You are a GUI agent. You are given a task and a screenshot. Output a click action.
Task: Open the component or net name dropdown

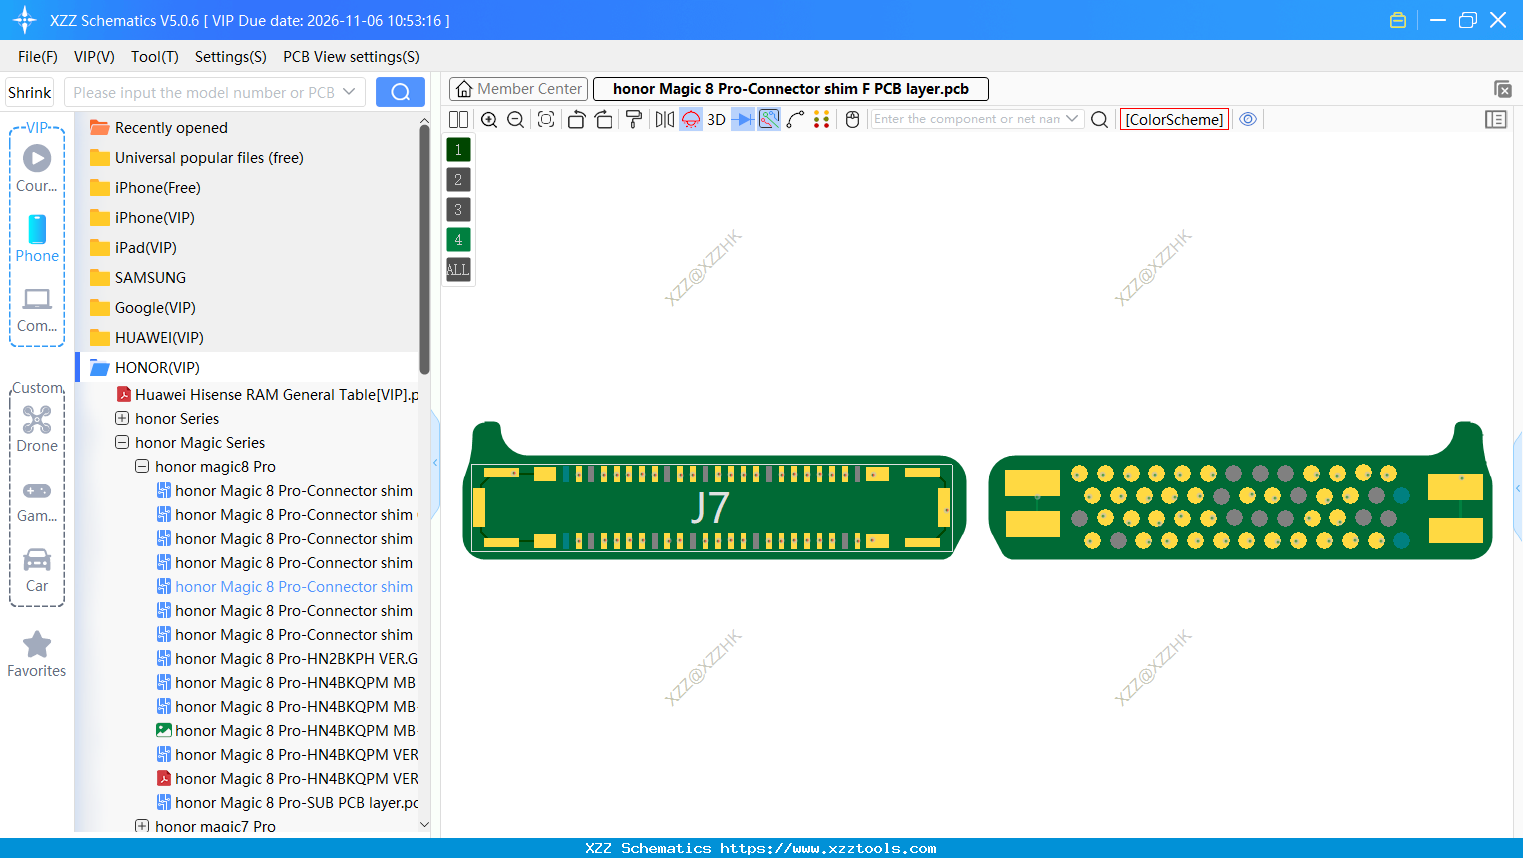point(1072,119)
